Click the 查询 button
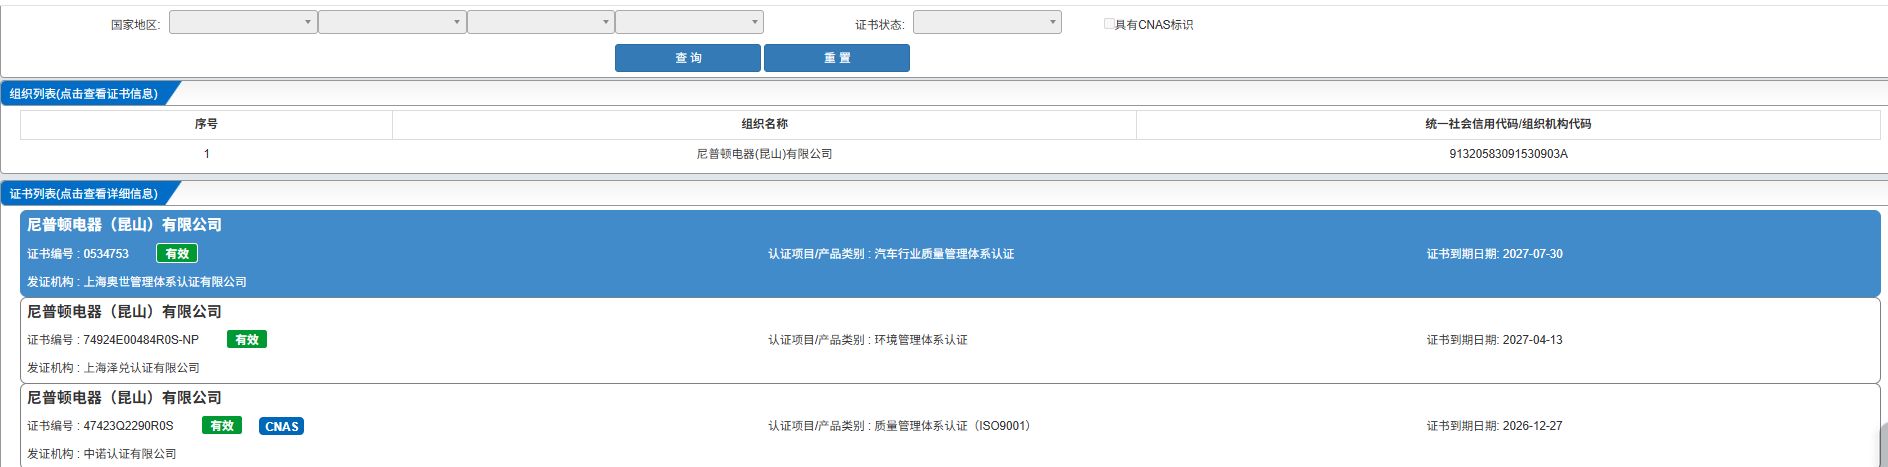This screenshot has height=467, width=1888. click(x=688, y=58)
